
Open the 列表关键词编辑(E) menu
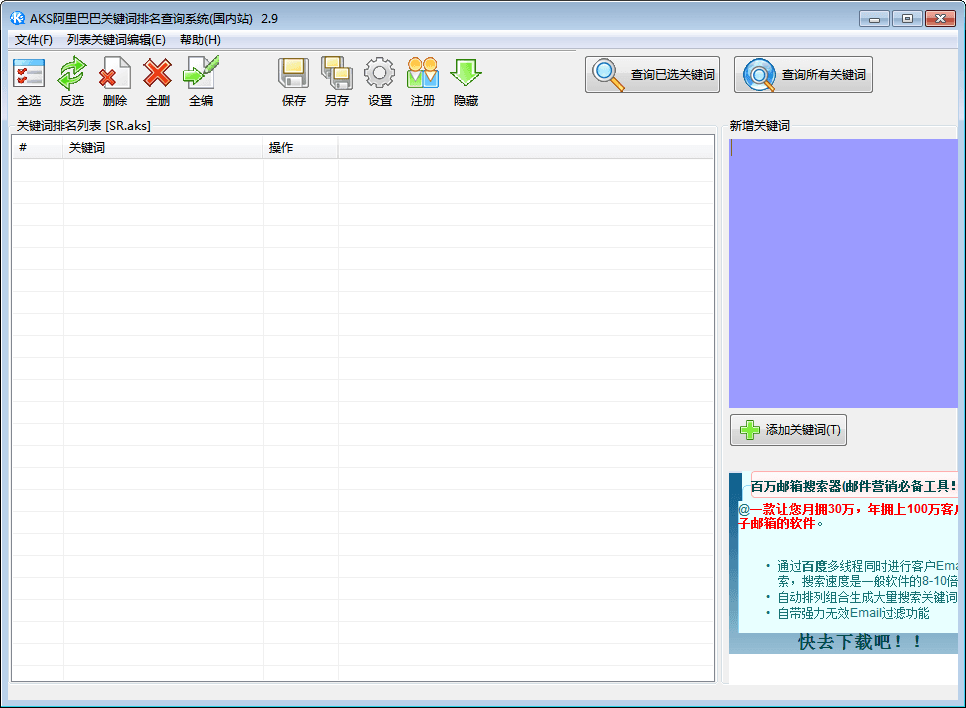coord(116,40)
